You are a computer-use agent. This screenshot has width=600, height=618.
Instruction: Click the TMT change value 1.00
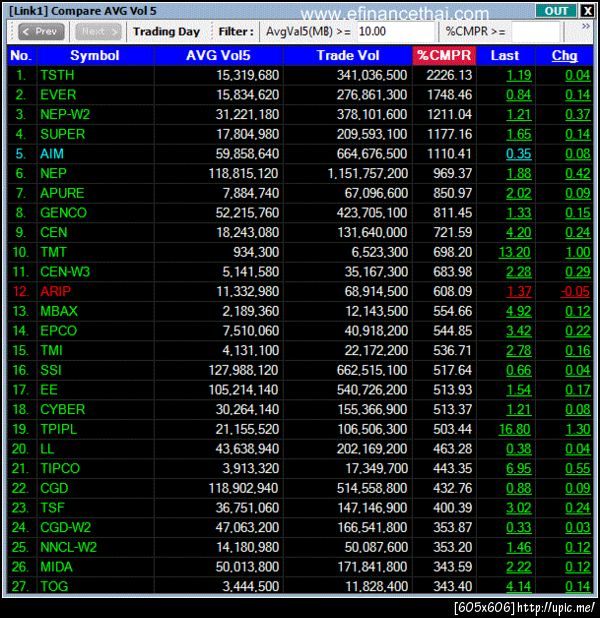point(578,252)
